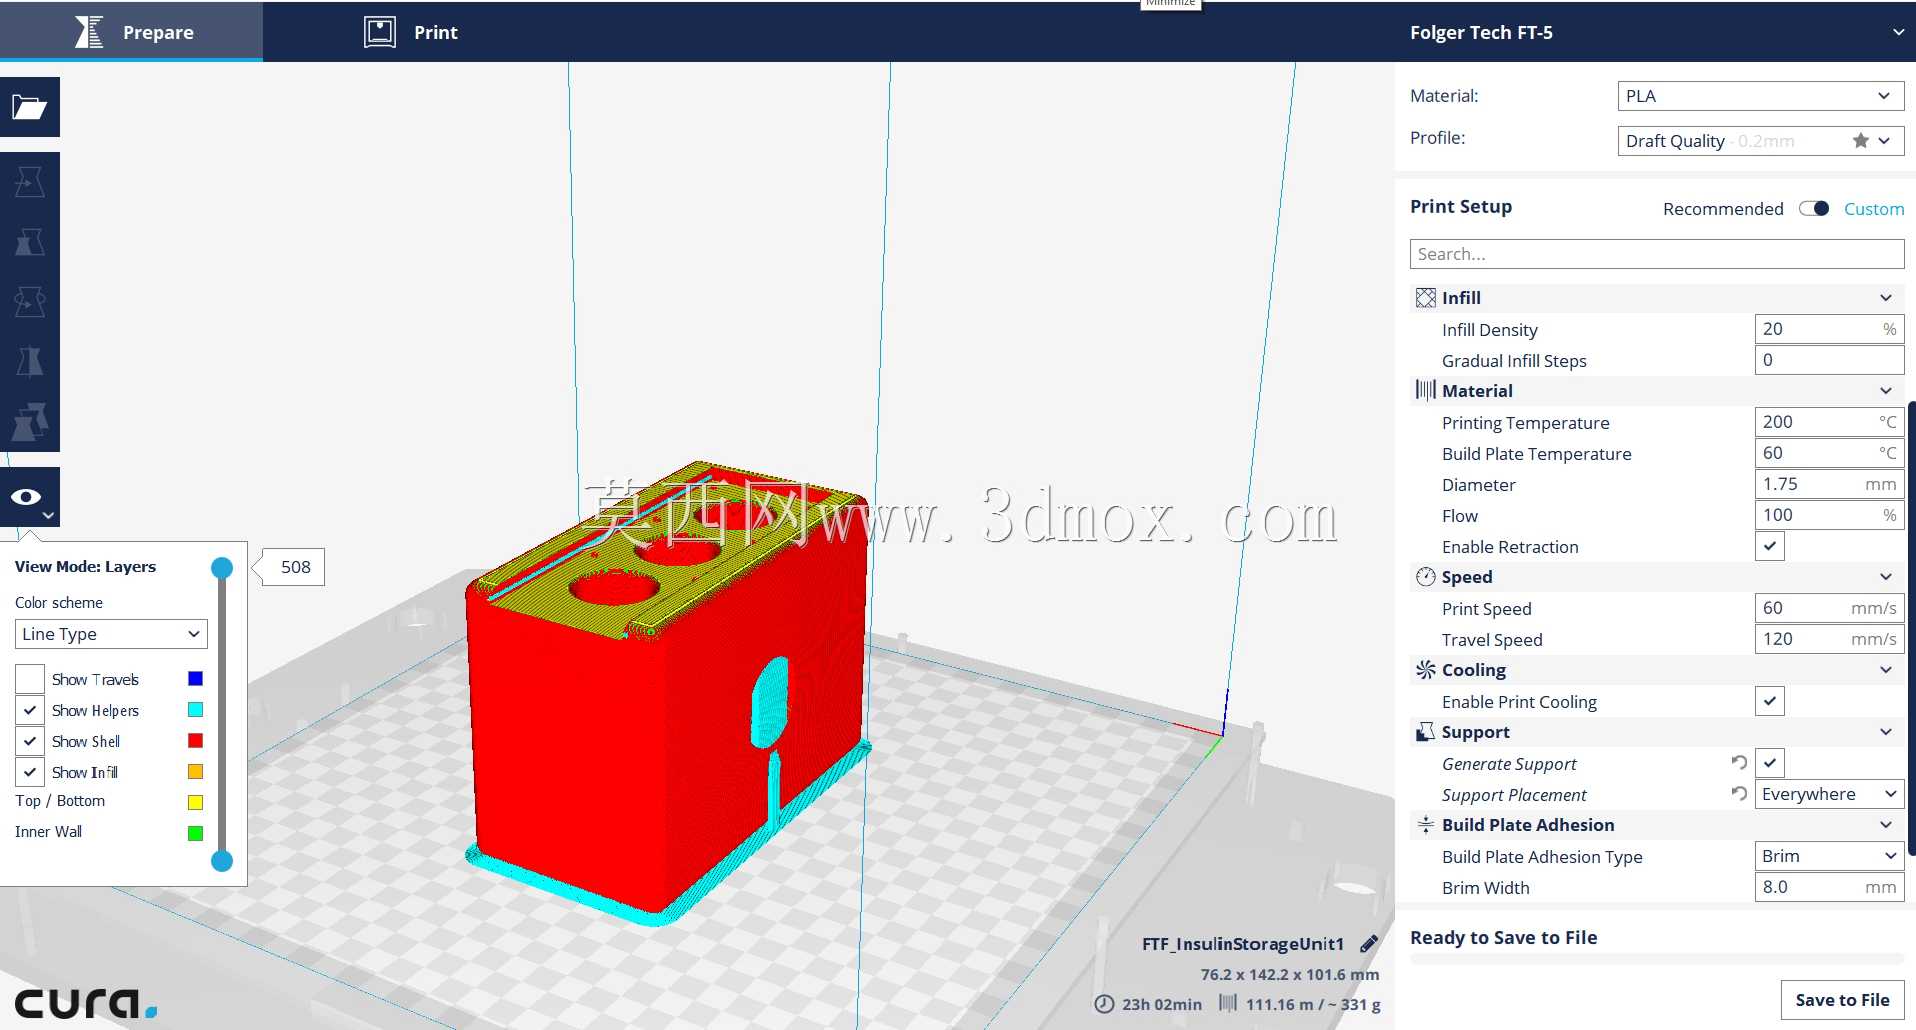Click the Build Plate Temperature field
The image size is (1916, 1030).
[1829, 453]
